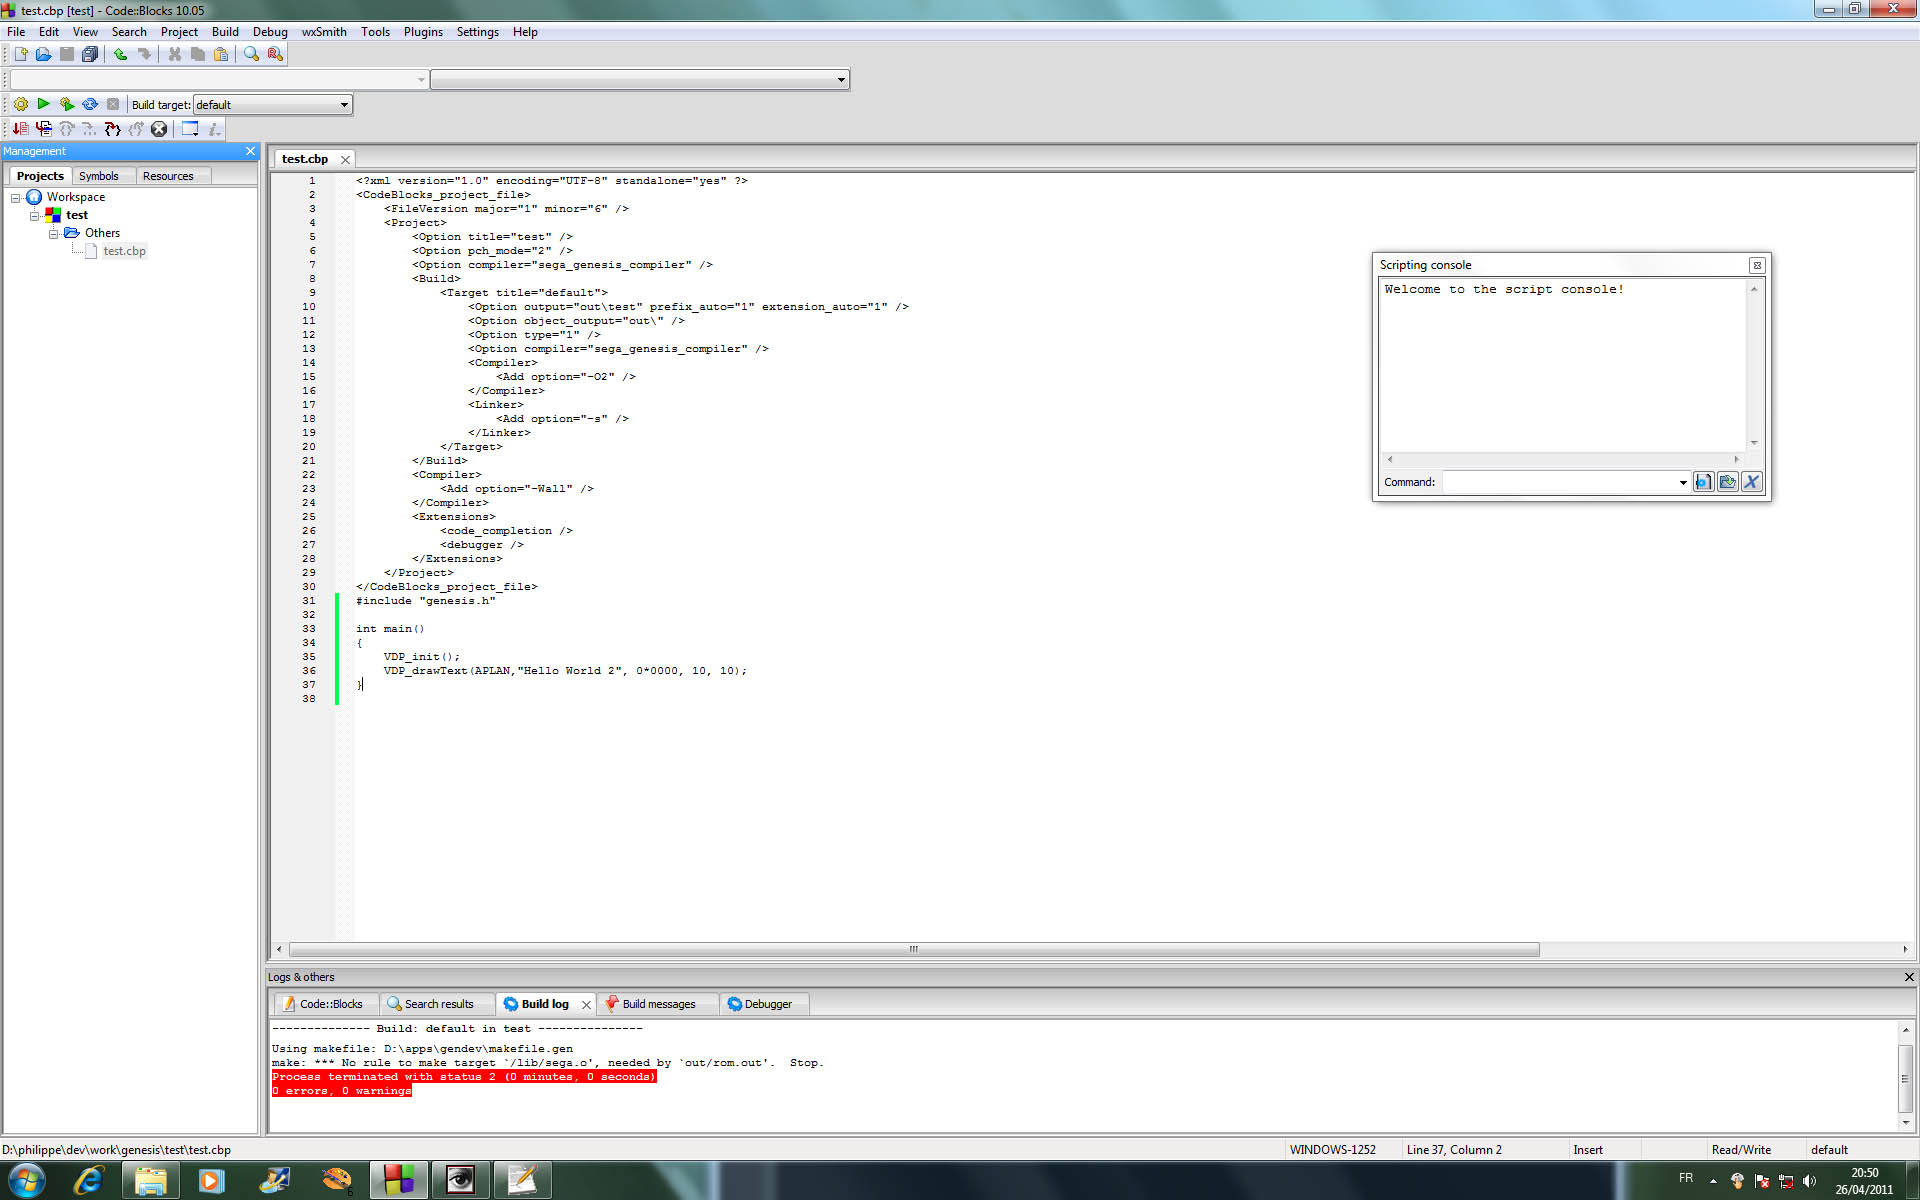Image resolution: width=1920 pixels, height=1200 pixels.
Task: Click the Build gear icon
Action: 20,104
